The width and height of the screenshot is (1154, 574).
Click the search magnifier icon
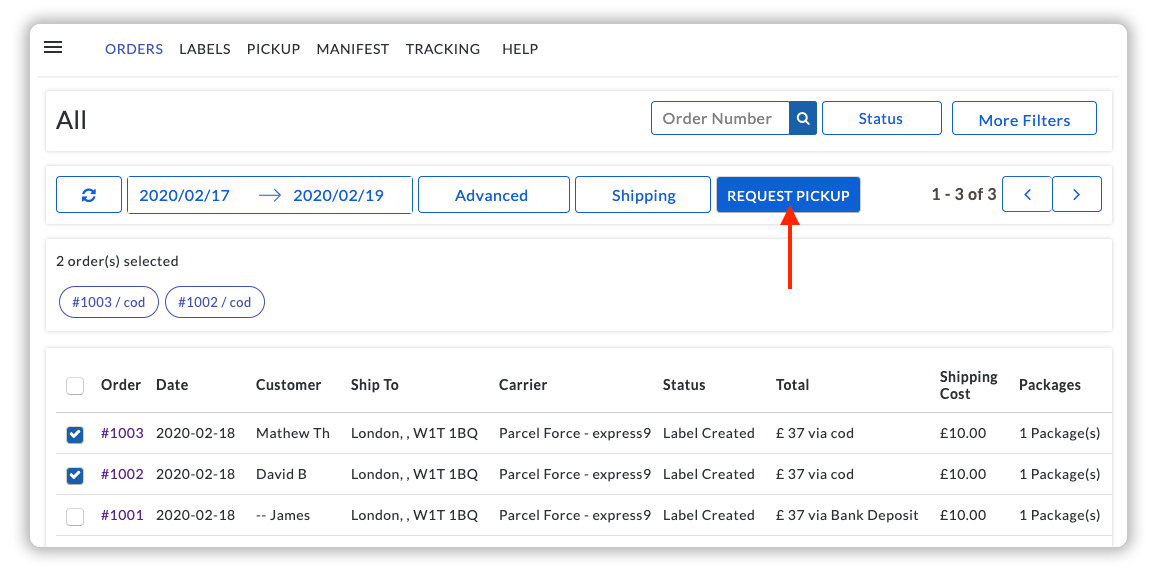click(804, 118)
